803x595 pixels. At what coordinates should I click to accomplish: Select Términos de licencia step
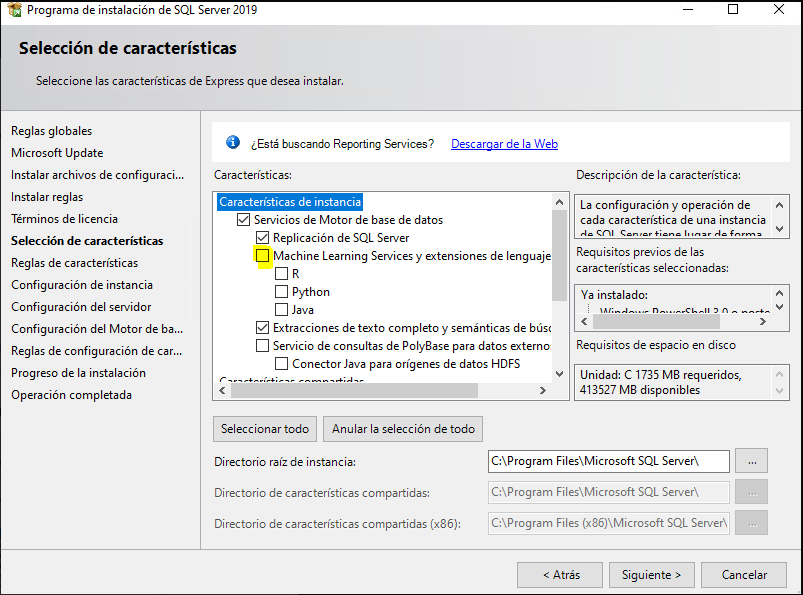(x=65, y=219)
